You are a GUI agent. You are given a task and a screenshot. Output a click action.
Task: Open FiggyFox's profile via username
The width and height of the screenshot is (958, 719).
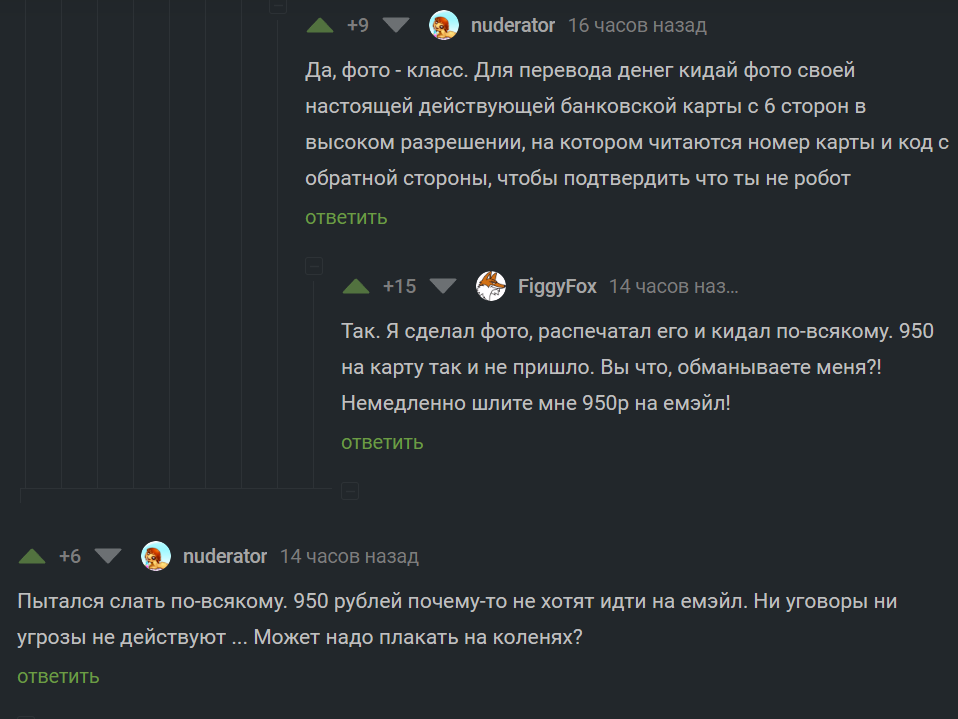click(557, 287)
